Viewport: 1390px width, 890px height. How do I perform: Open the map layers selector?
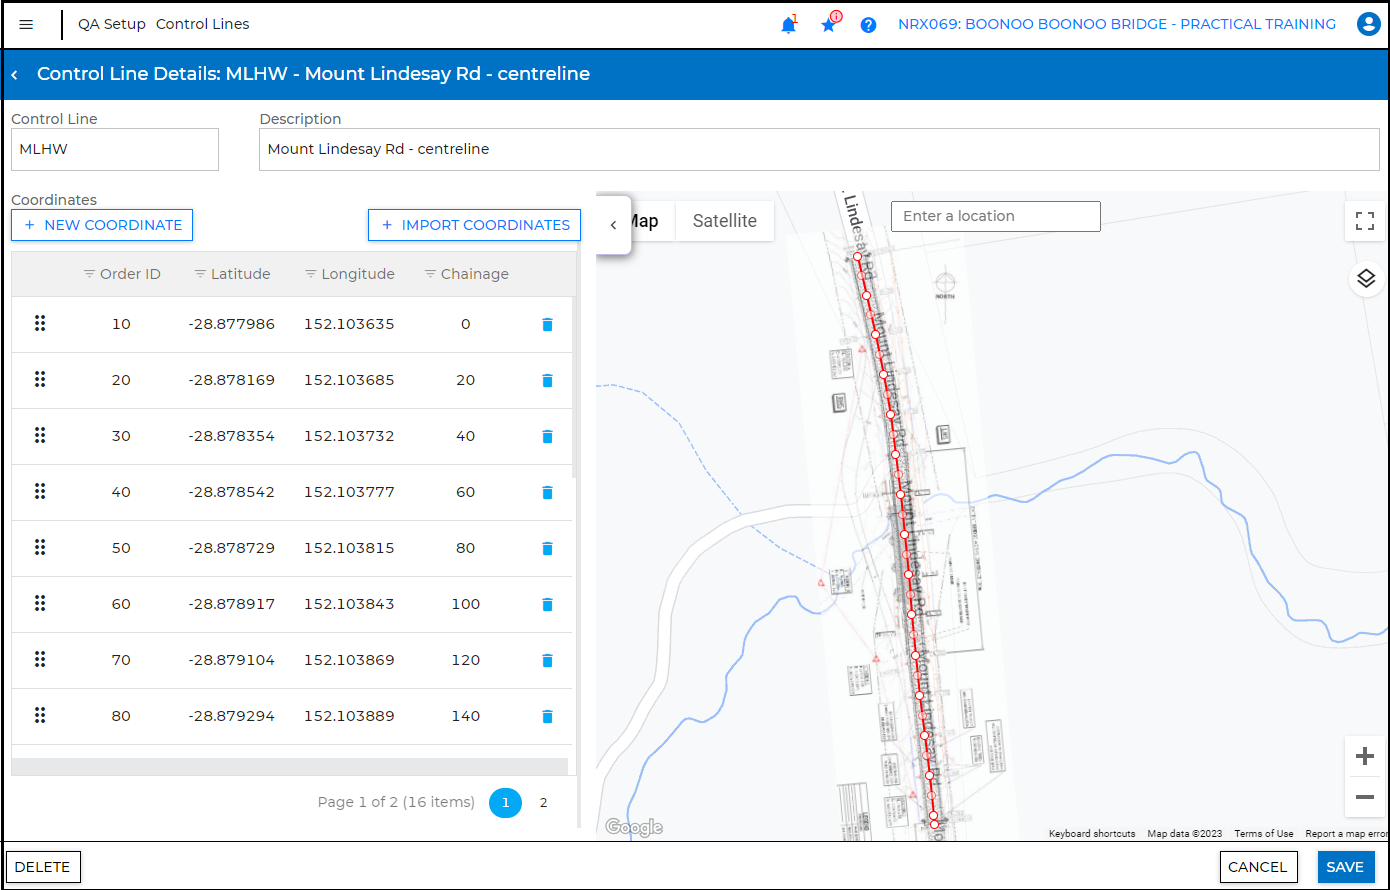pyautogui.click(x=1365, y=279)
